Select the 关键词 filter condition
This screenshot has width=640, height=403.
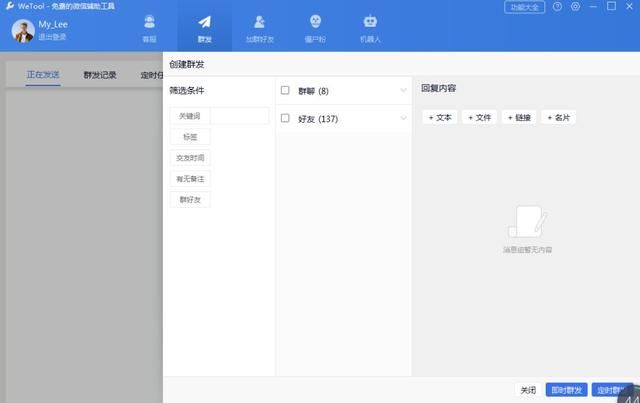pos(190,116)
